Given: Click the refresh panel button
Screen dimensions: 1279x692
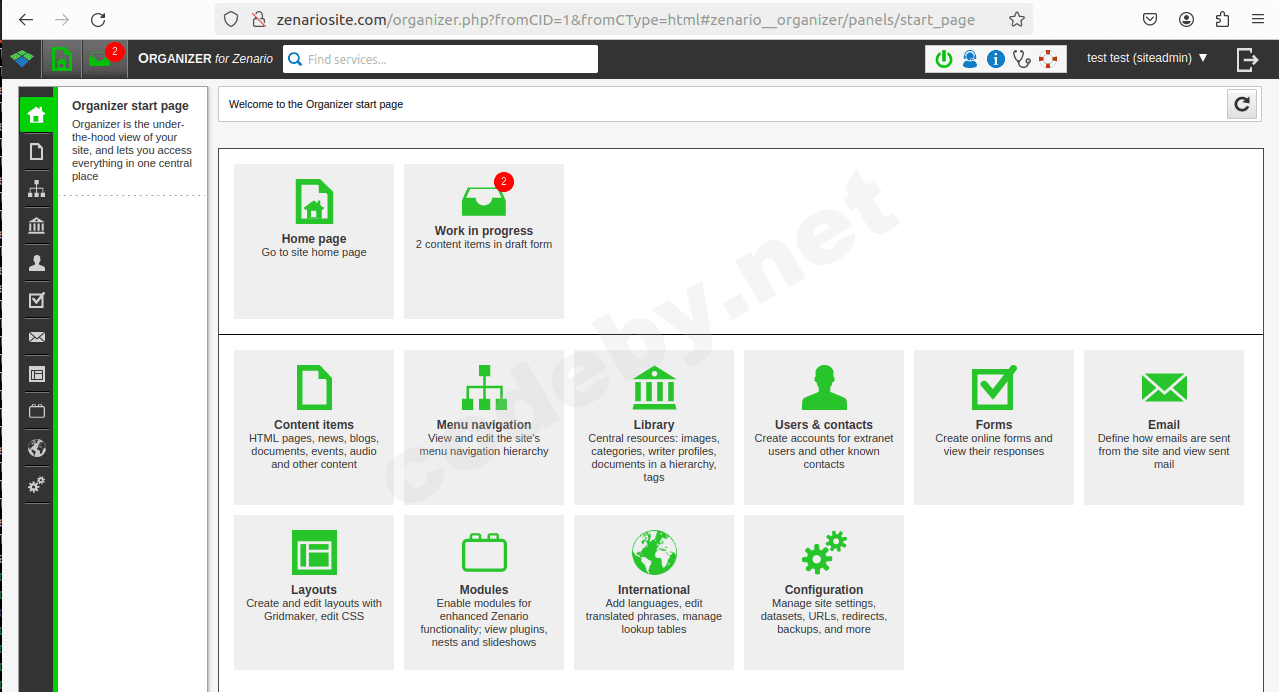Looking at the screenshot, I should pos(1242,104).
